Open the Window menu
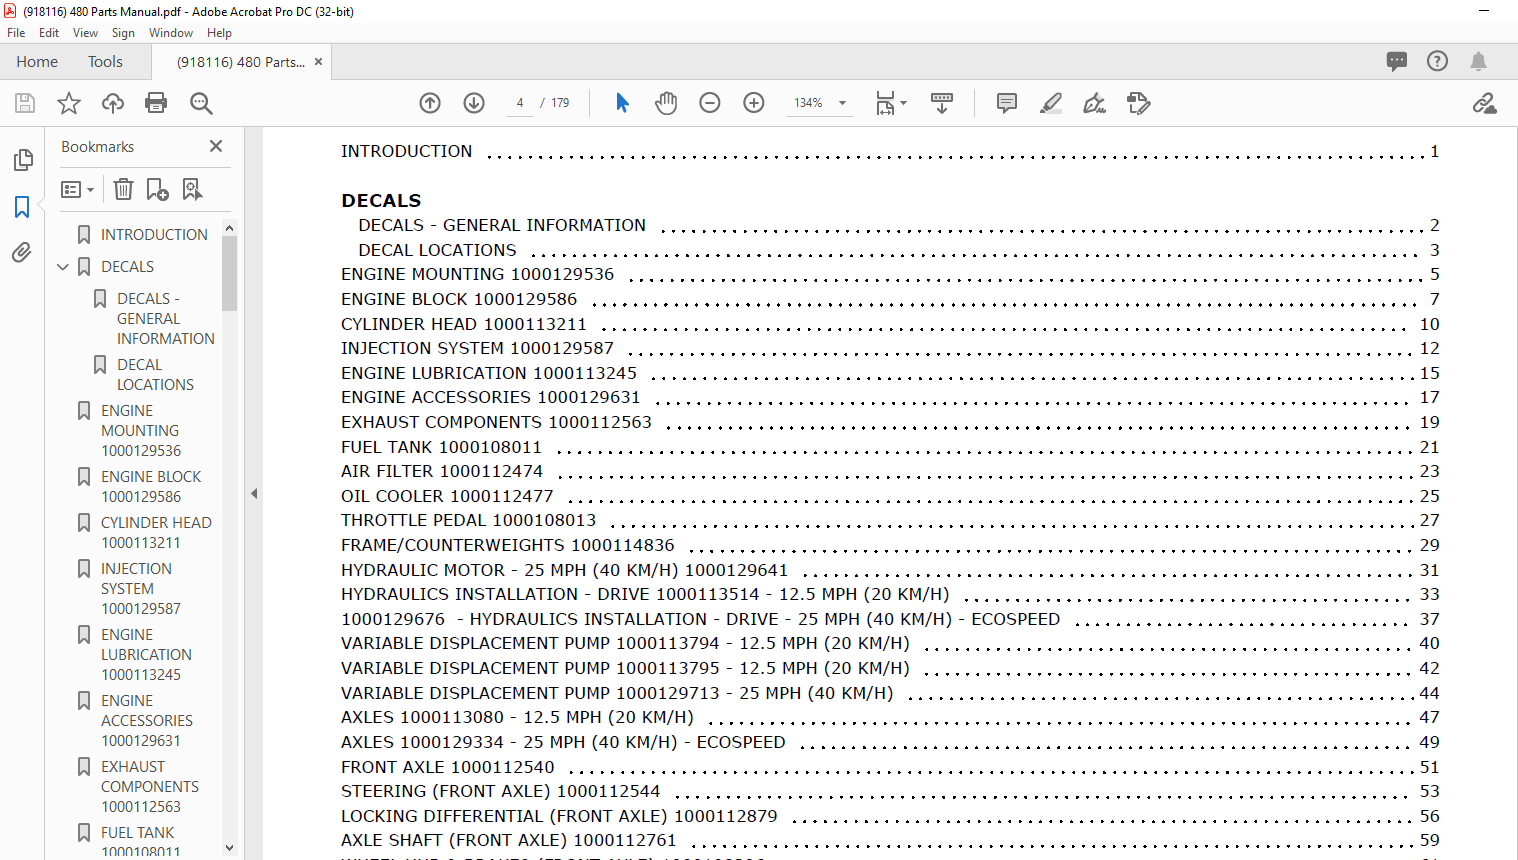Image resolution: width=1518 pixels, height=860 pixels. (171, 33)
